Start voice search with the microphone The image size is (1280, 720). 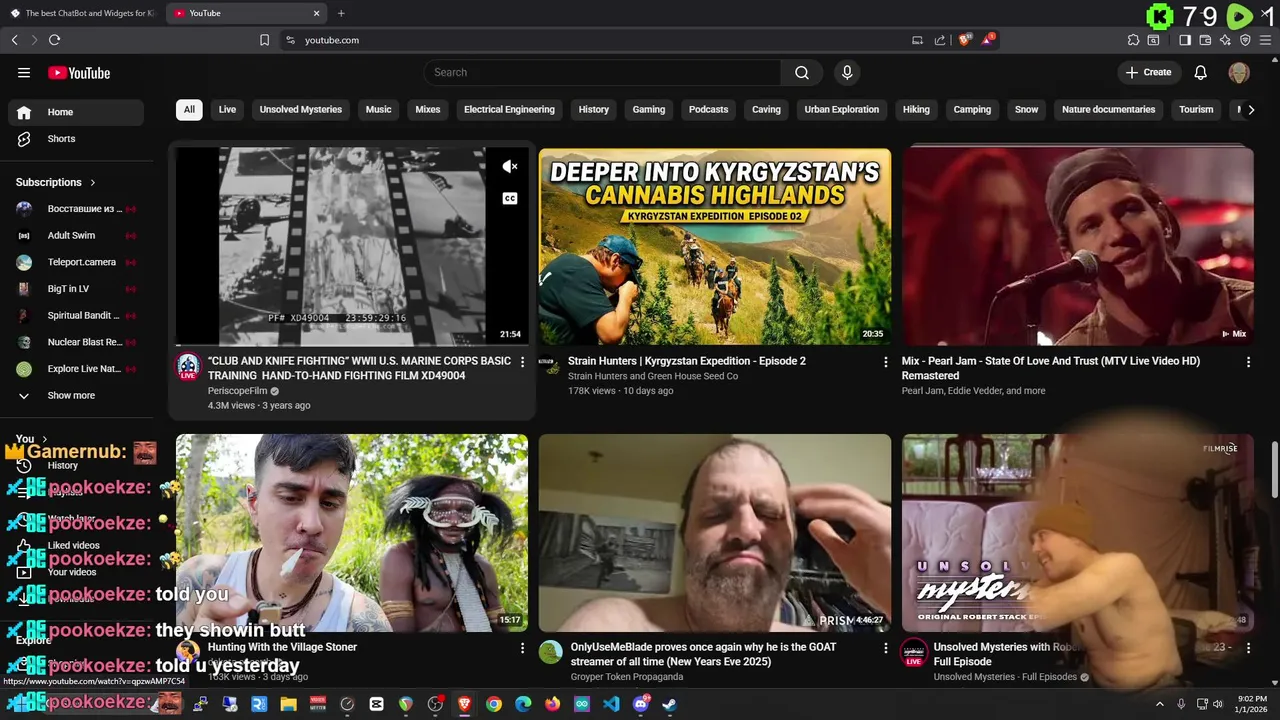click(847, 72)
